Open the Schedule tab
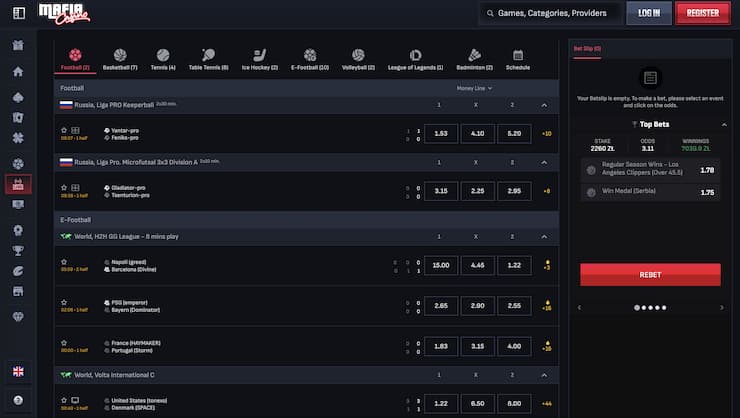Viewport: 740px width, 418px height. point(518,59)
